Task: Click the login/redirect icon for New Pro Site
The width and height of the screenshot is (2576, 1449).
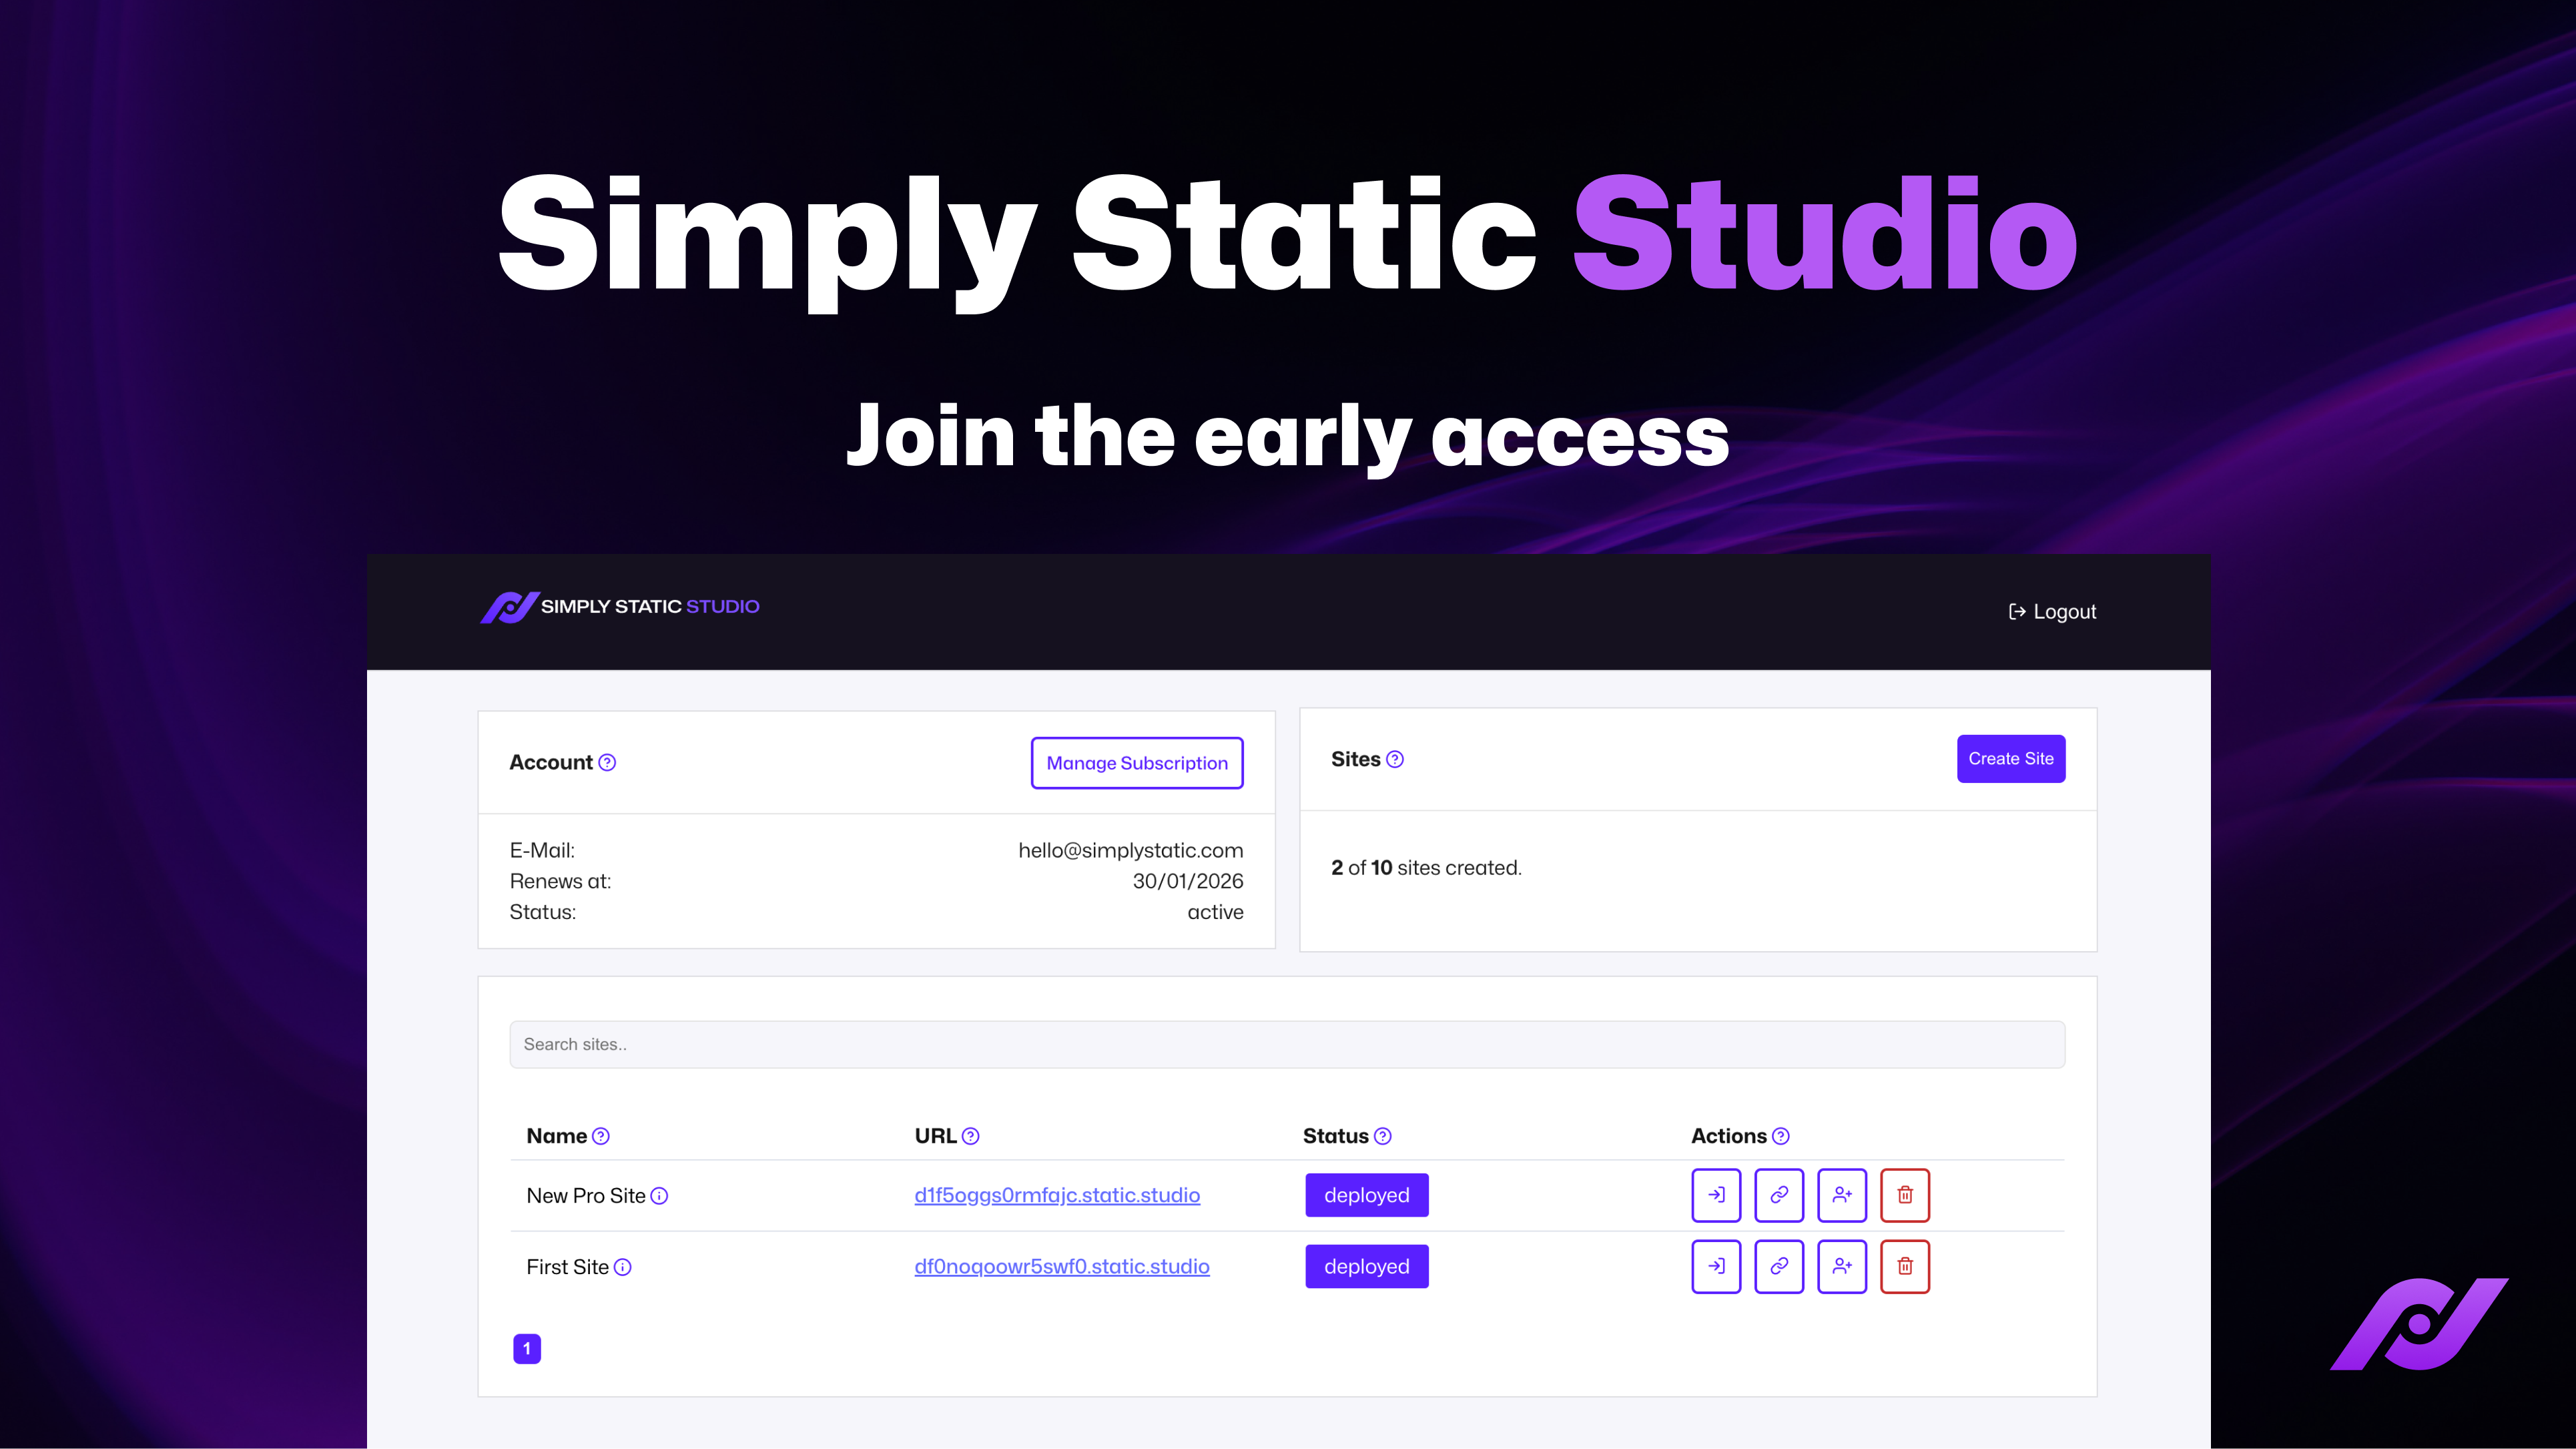Action: coord(1716,1193)
